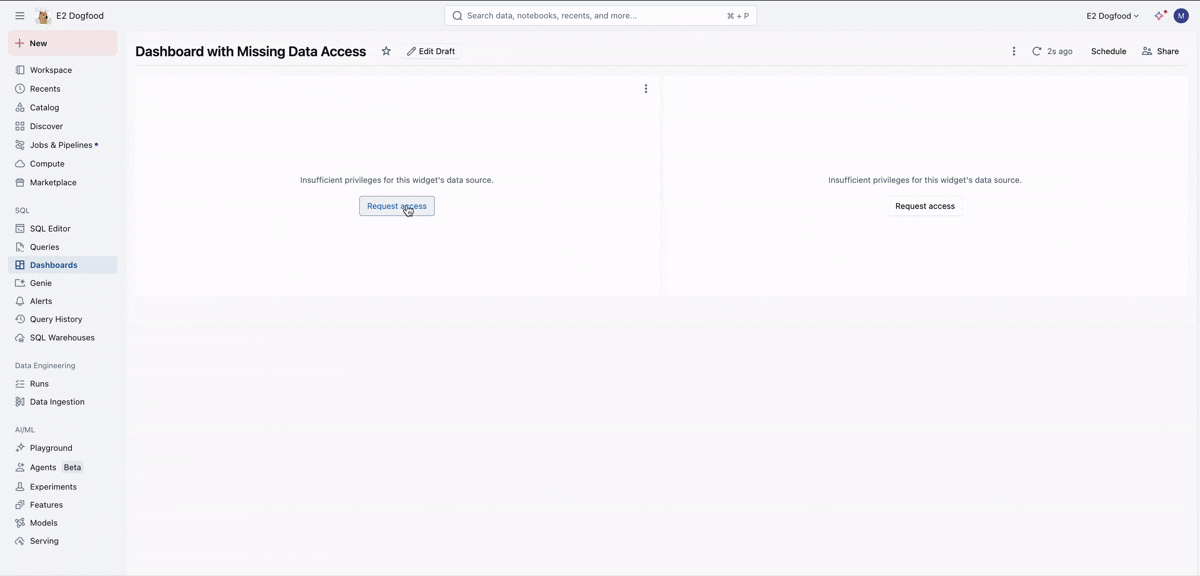Open the Queries page
This screenshot has height=576, width=1200.
(62, 247)
